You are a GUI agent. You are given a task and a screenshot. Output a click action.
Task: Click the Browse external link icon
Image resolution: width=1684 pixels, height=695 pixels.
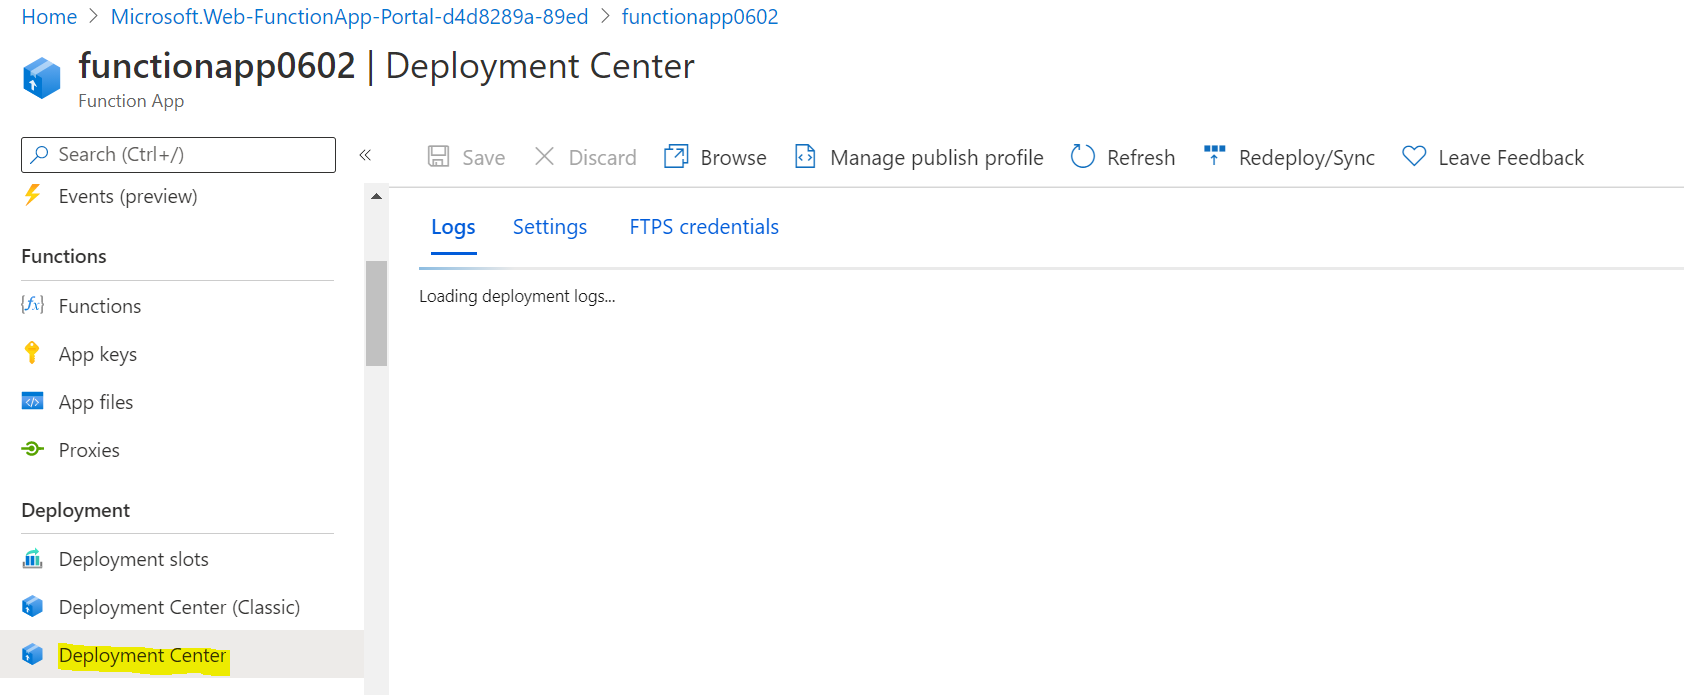(676, 157)
